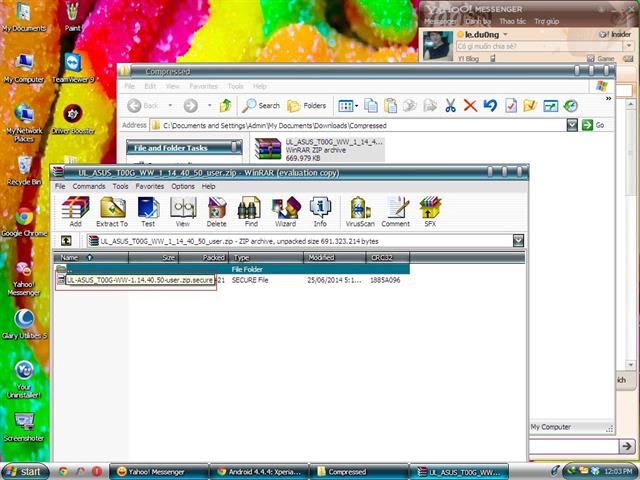Click Yahoo status message input field
The height and width of the screenshot is (480, 640).
coord(540,46)
